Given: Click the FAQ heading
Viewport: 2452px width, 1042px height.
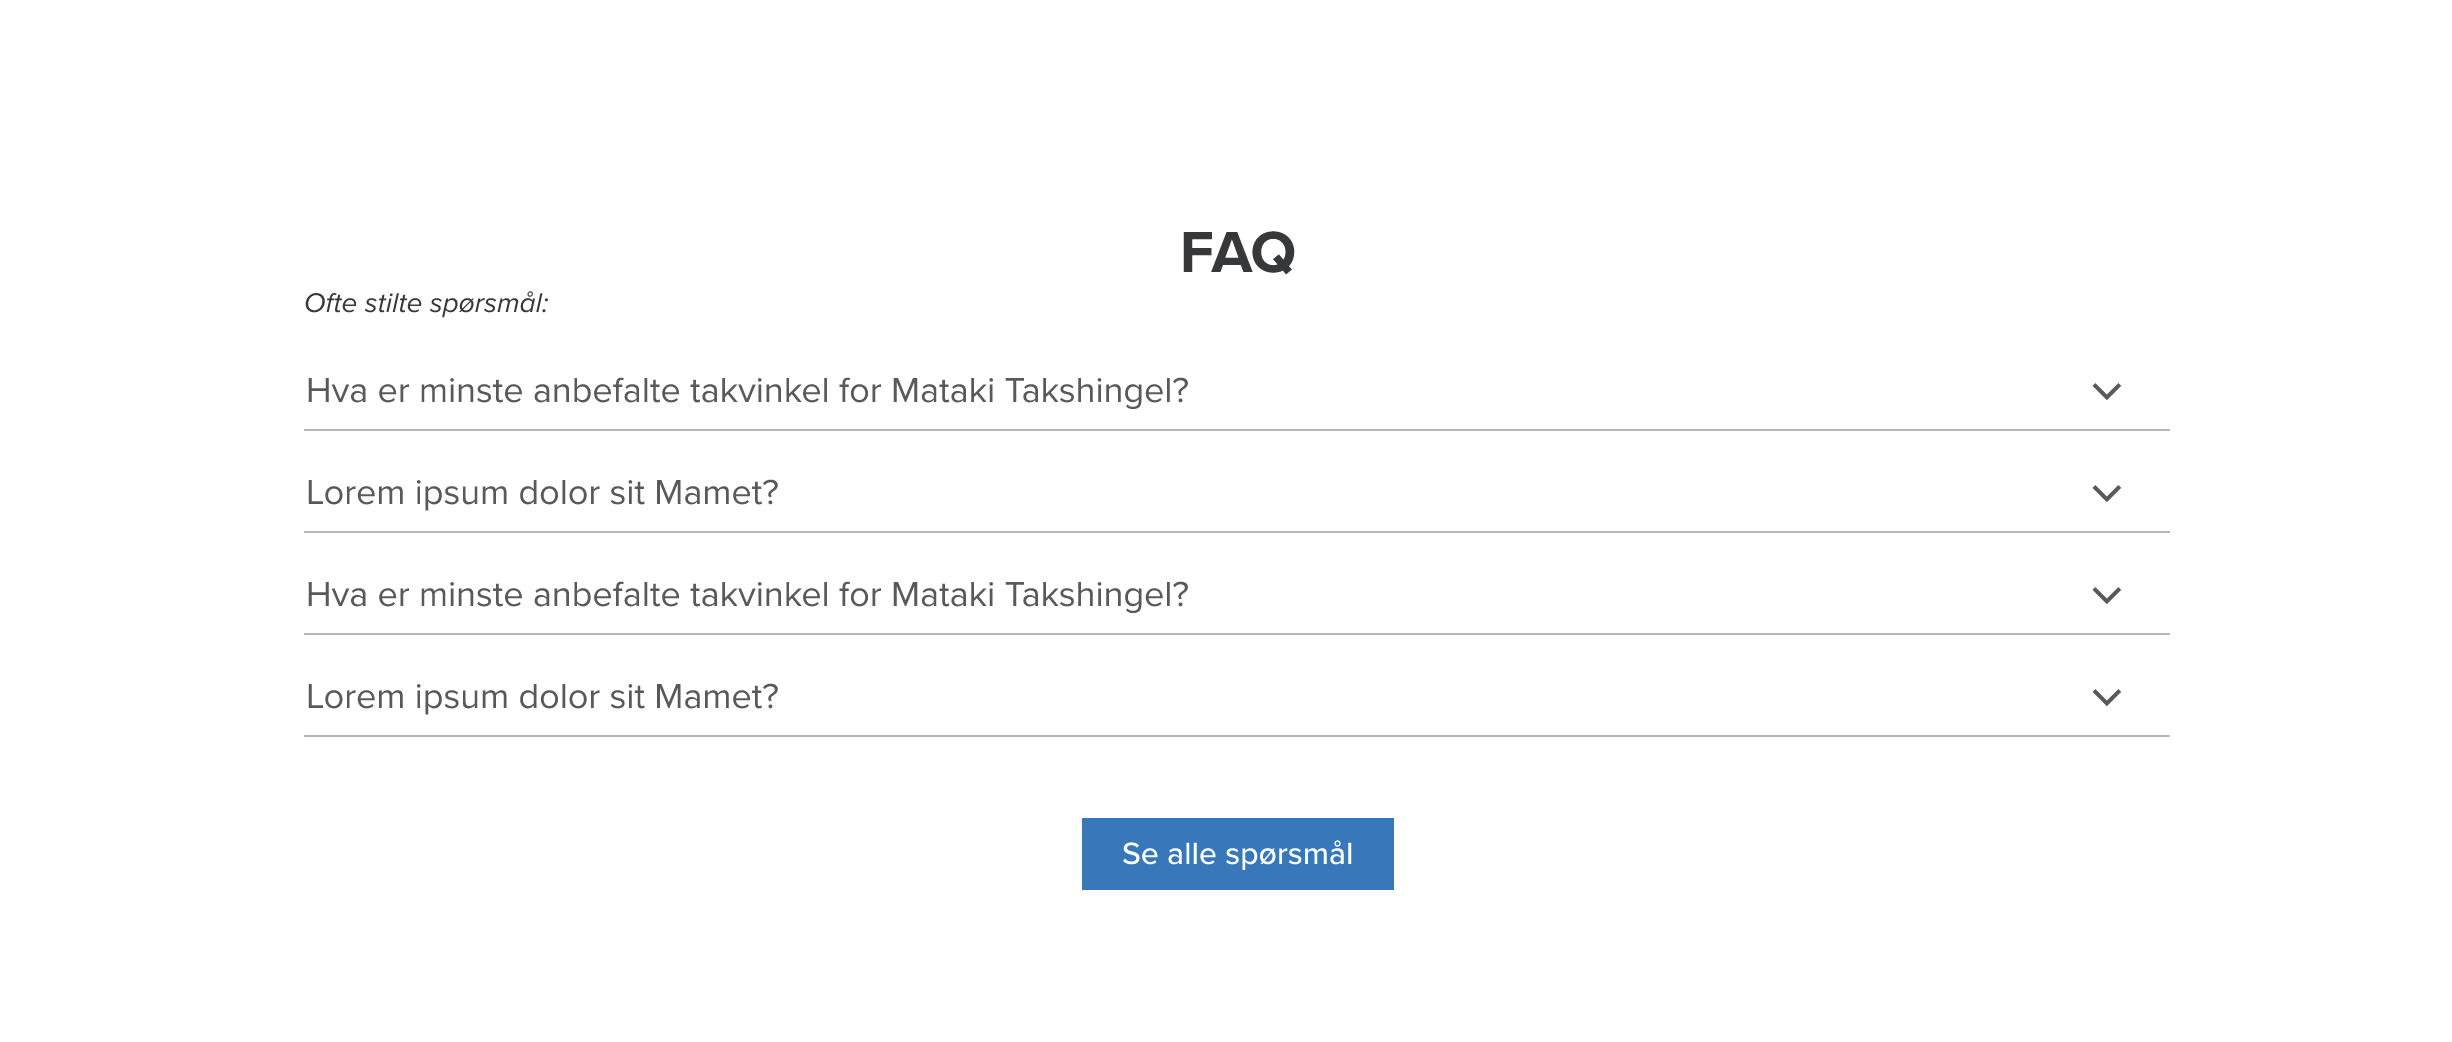Looking at the screenshot, I should click(1237, 252).
